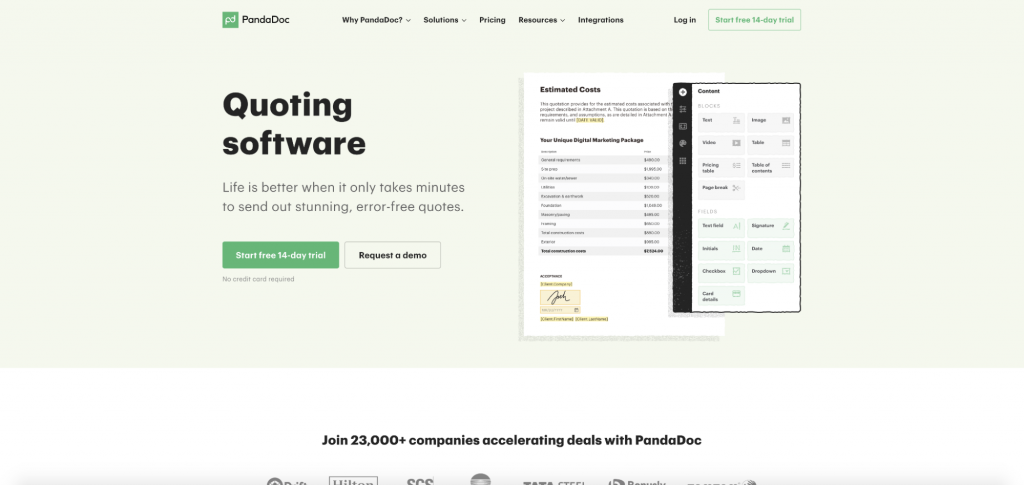Expand the Why PandaDoc? menu
Screen dimensions: 1024x485
[x=376, y=20]
